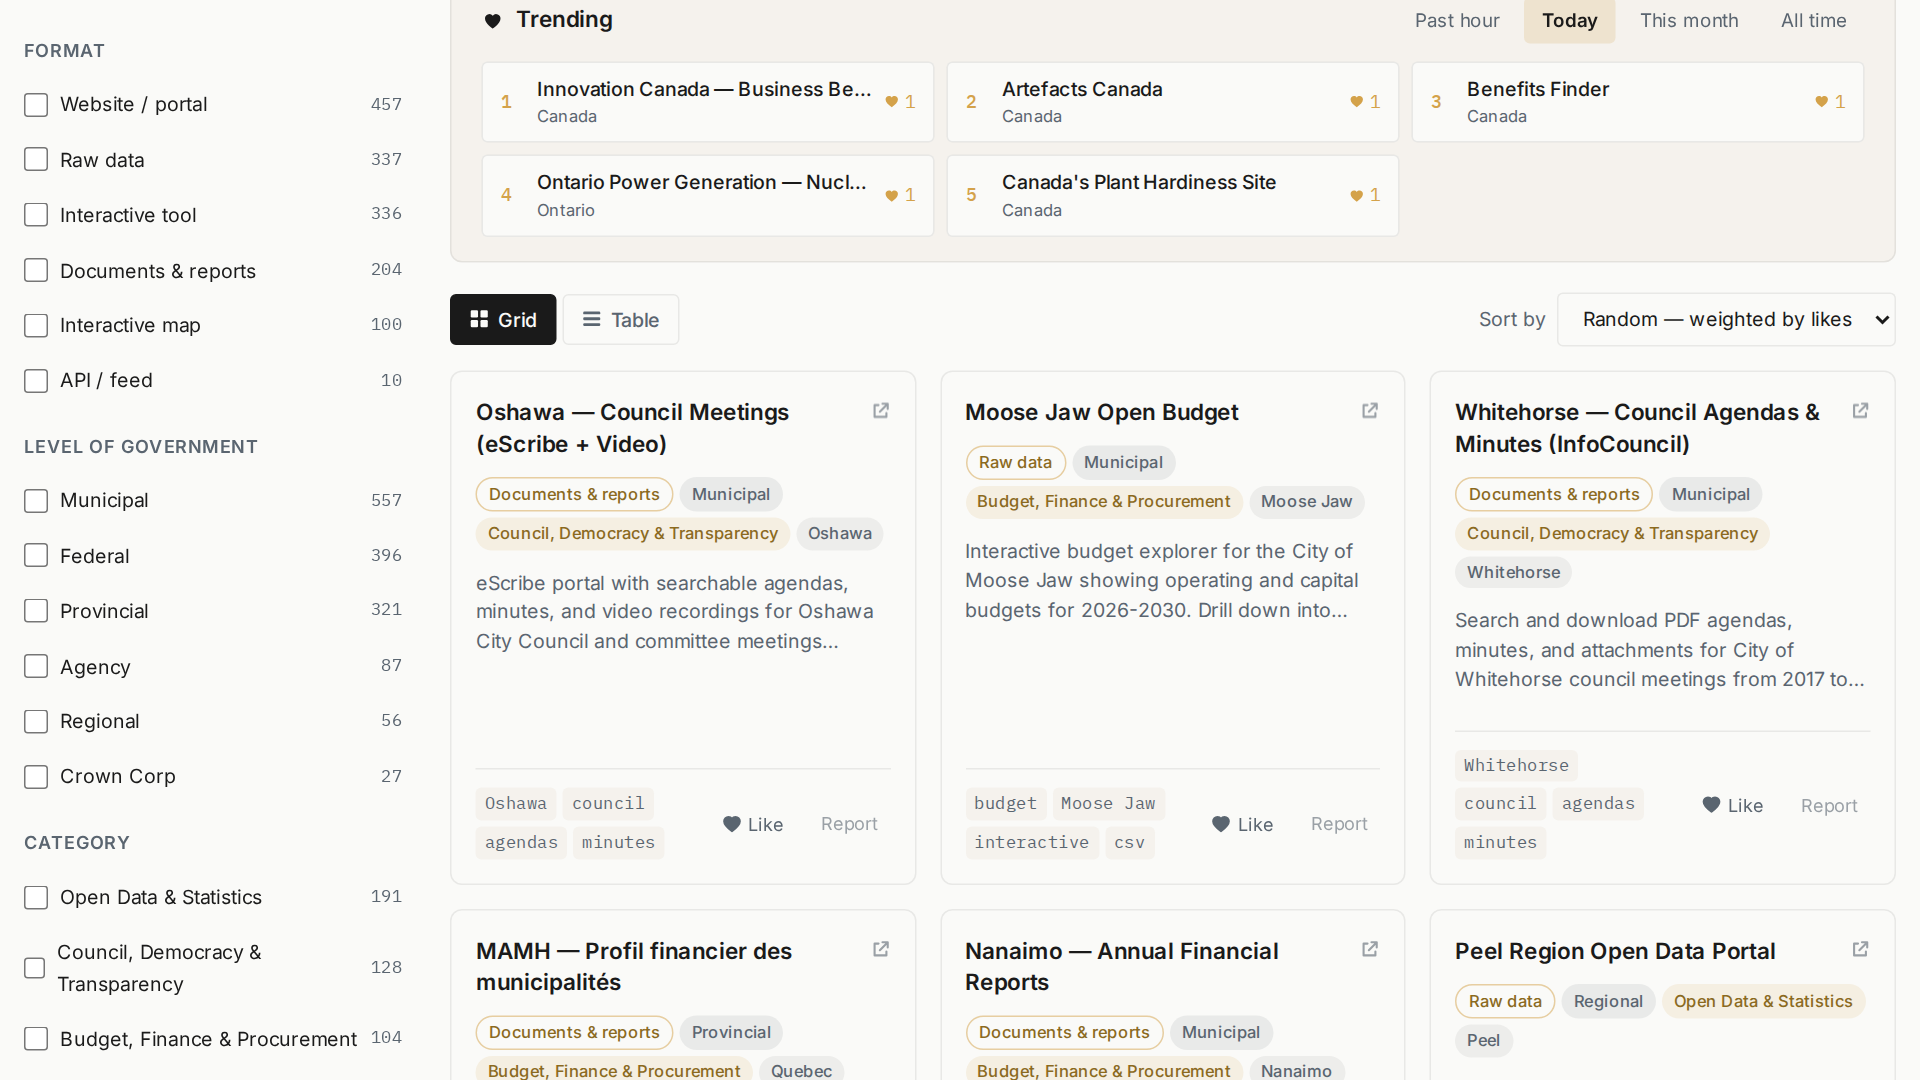Enable Open Data & Statistics category filter
This screenshot has width=1920, height=1080.
(x=36, y=898)
